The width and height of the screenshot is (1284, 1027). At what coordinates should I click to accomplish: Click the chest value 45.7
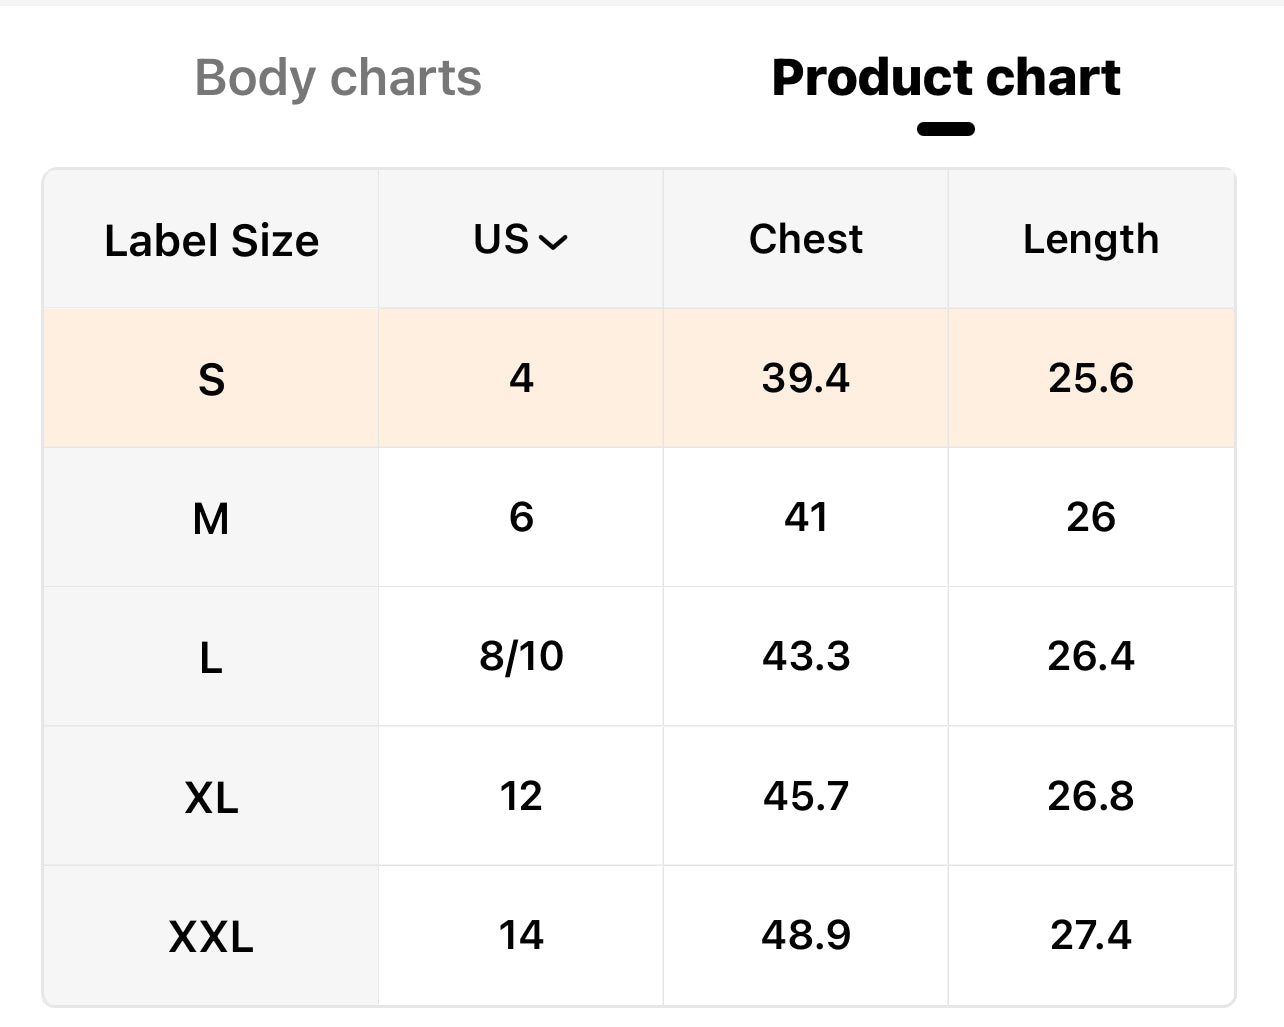pos(806,796)
